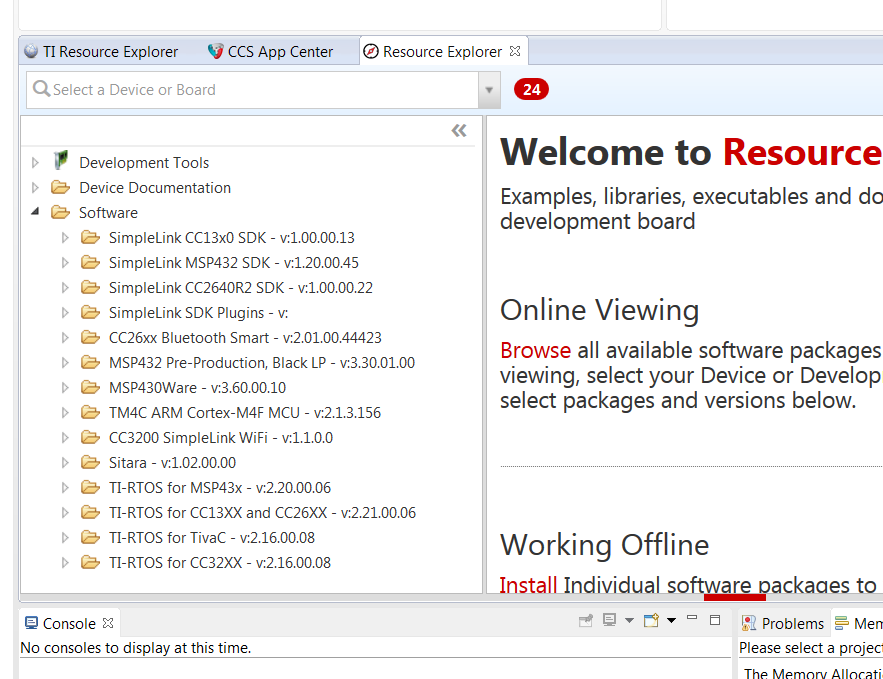The height and width of the screenshot is (679, 883).
Task: Switch to the TI Resource Explorer tab
Action: 101,52
